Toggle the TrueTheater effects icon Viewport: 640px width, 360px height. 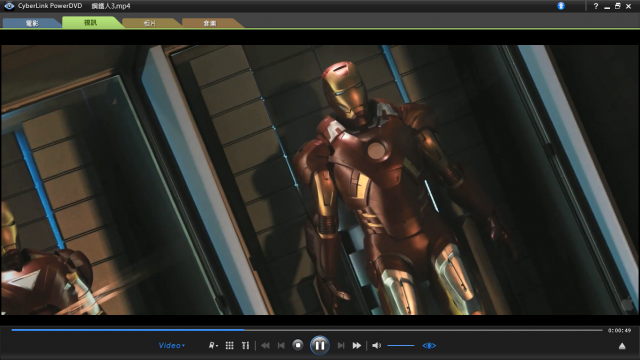(x=429, y=346)
